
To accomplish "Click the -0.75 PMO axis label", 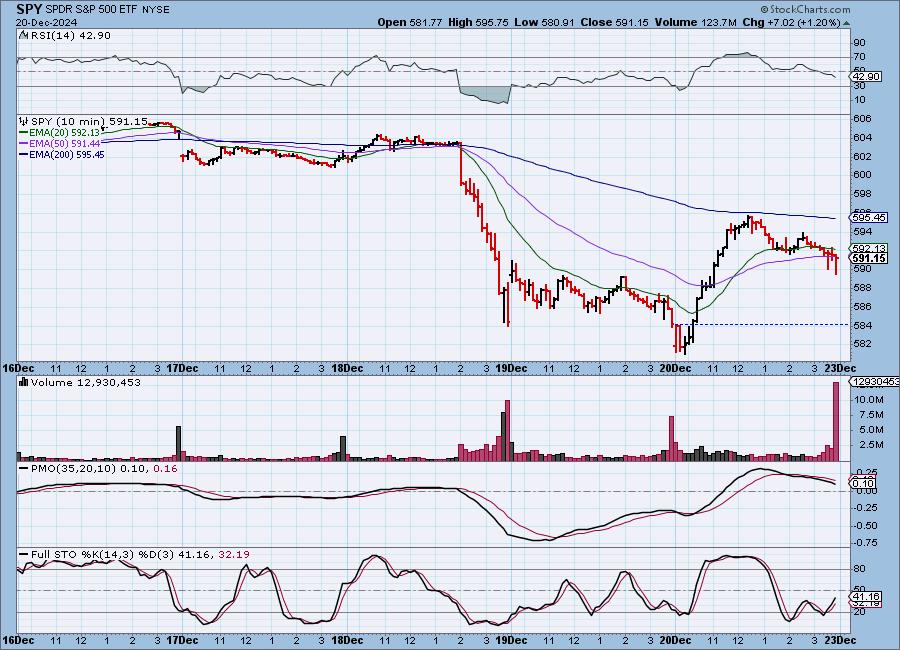I will [x=866, y=543].
